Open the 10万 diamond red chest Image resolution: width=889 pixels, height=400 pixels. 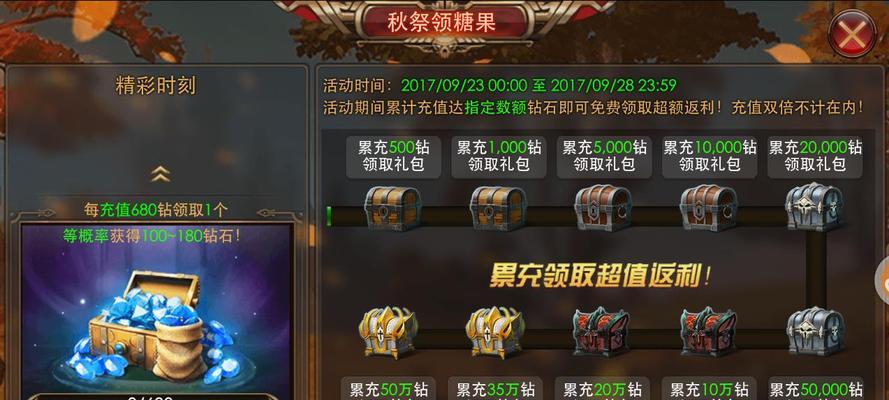[709, 332]
